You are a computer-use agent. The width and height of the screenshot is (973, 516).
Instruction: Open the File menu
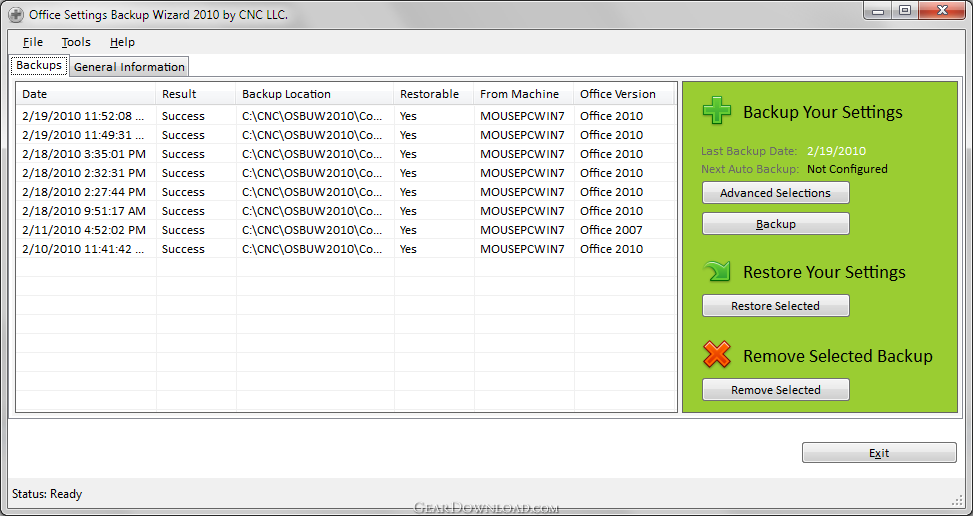[33, 42]
